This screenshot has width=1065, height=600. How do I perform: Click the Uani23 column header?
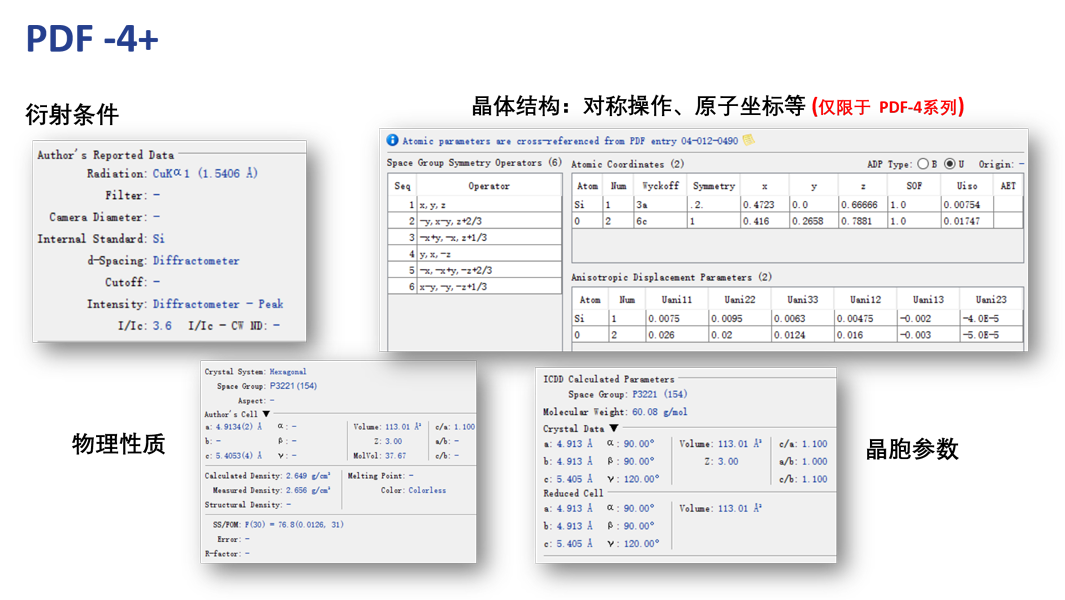click(x=991, y=299)
